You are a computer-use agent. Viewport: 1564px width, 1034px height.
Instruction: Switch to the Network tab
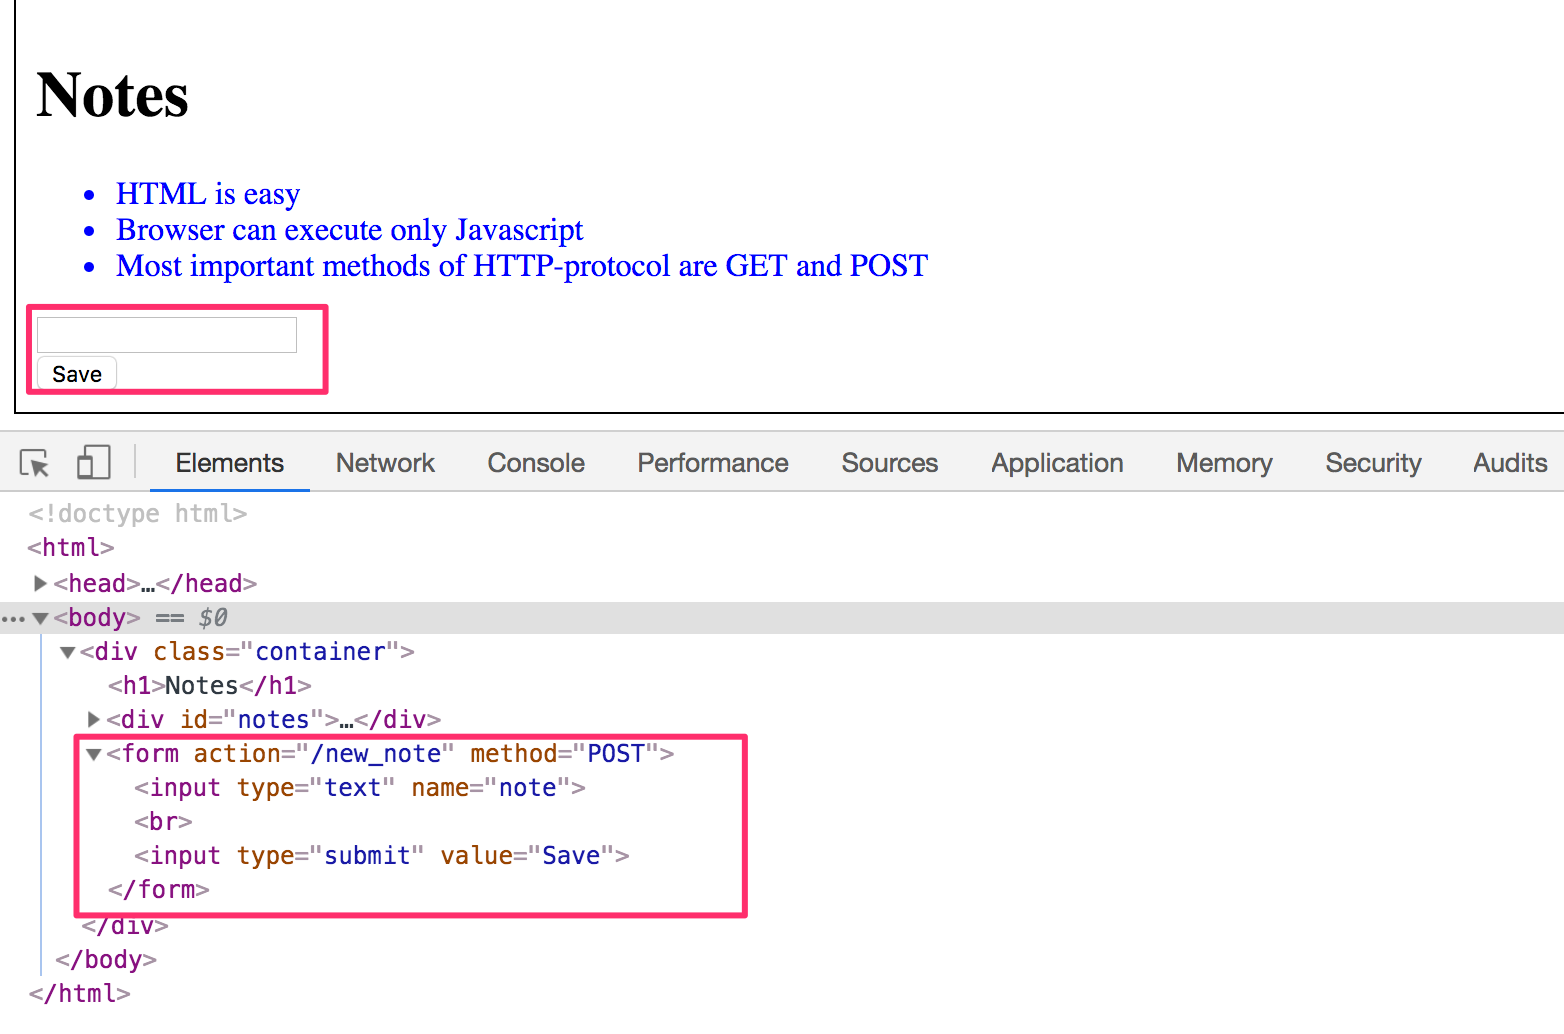[385, 463]
